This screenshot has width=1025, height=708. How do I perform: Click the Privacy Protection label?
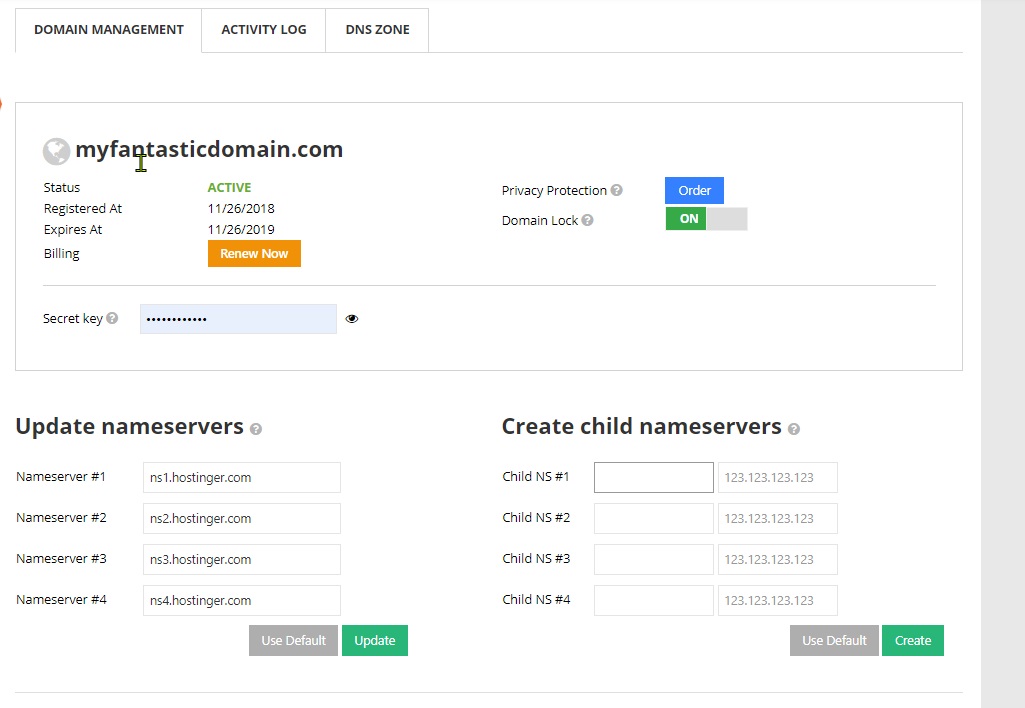pos(554,190)
